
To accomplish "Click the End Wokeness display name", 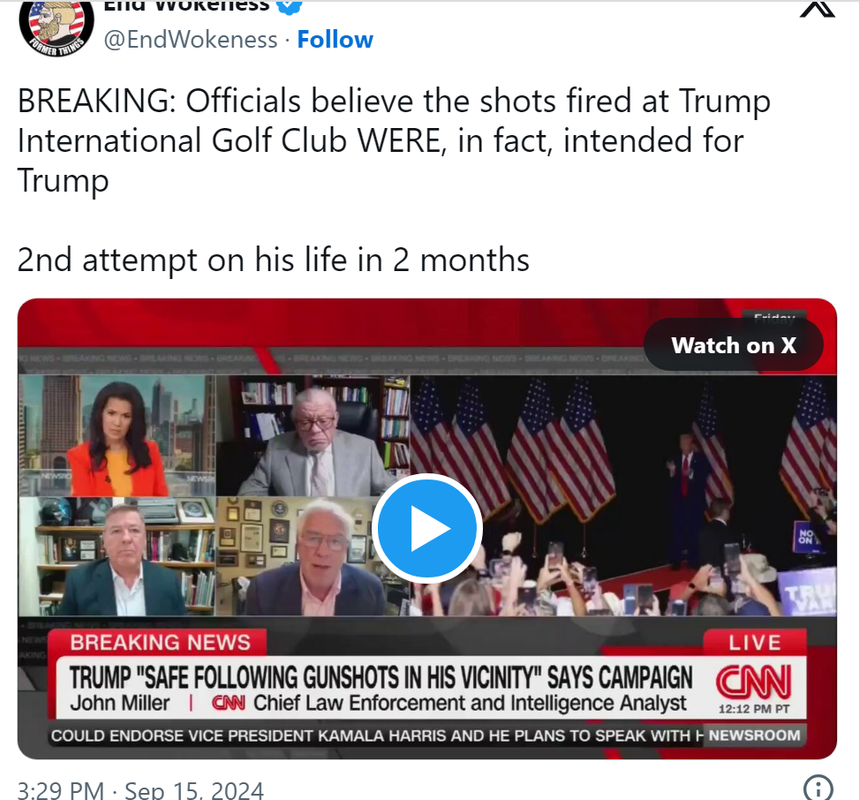I will pyautogui.click(x=186, y=5).
